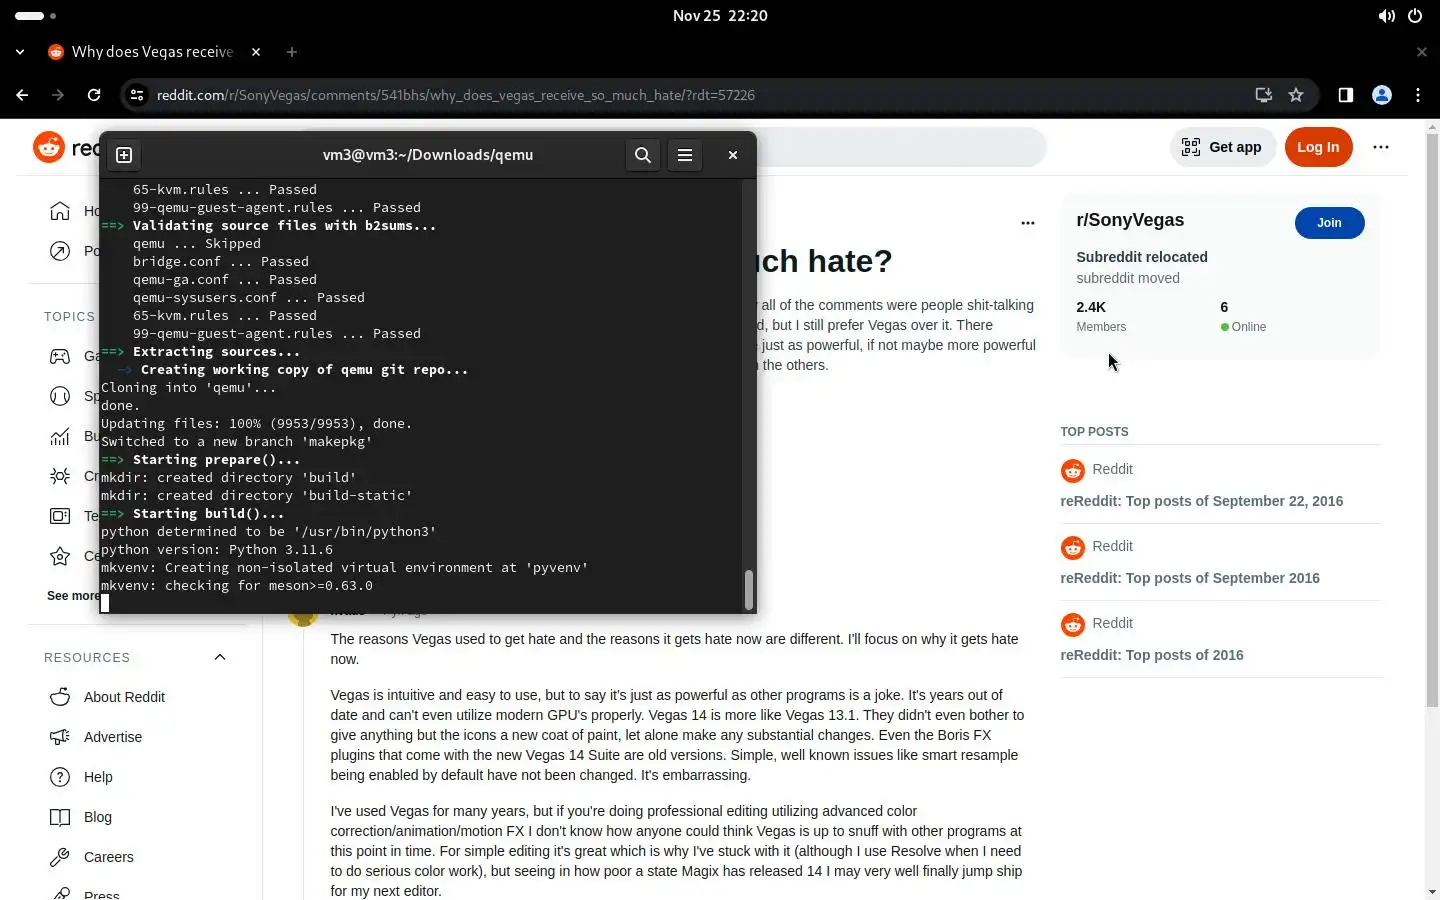Open terminal hamburger menu
Screen dimensions: 1440x900
tap(685, 155)
